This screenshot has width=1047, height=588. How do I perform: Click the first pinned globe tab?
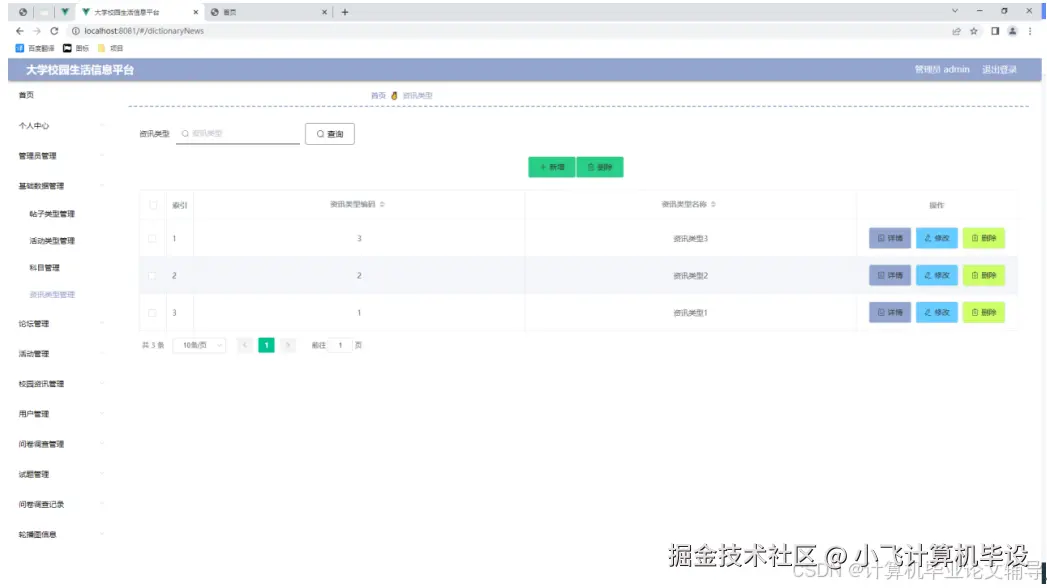pos(23,12)
